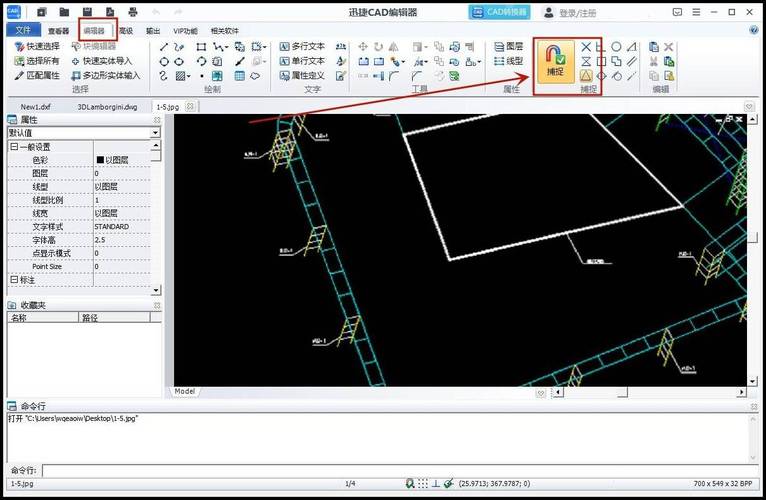Screen dimensions: 766x500
Task: Collapse the 一般设置 section
Action: click(x=14, y=147)
